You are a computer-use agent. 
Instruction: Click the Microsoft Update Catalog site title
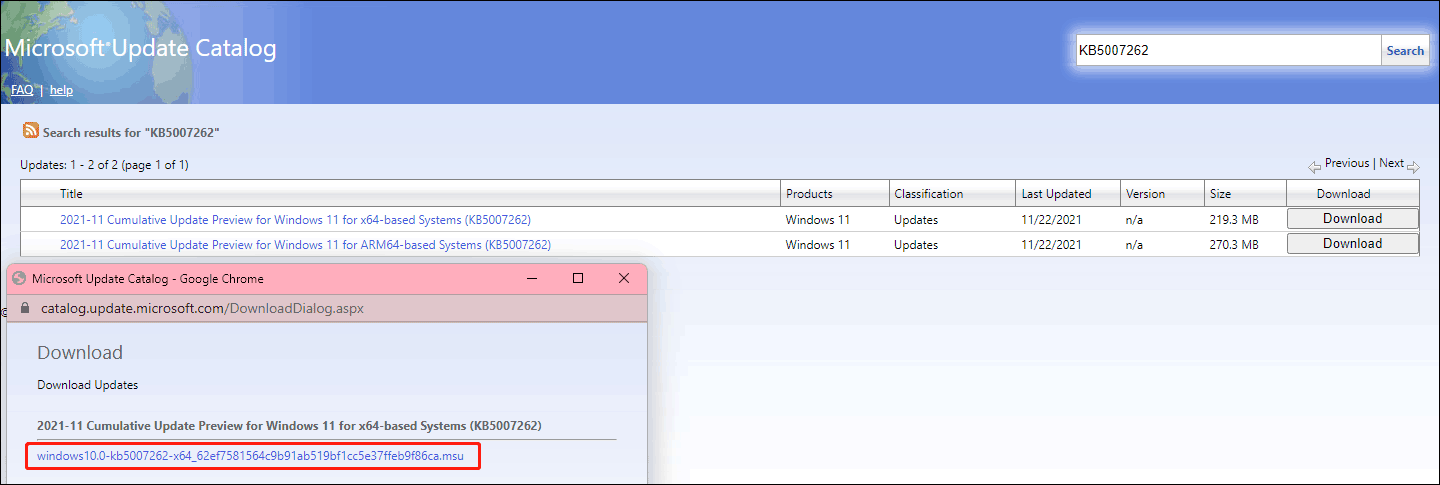[140, 48]
